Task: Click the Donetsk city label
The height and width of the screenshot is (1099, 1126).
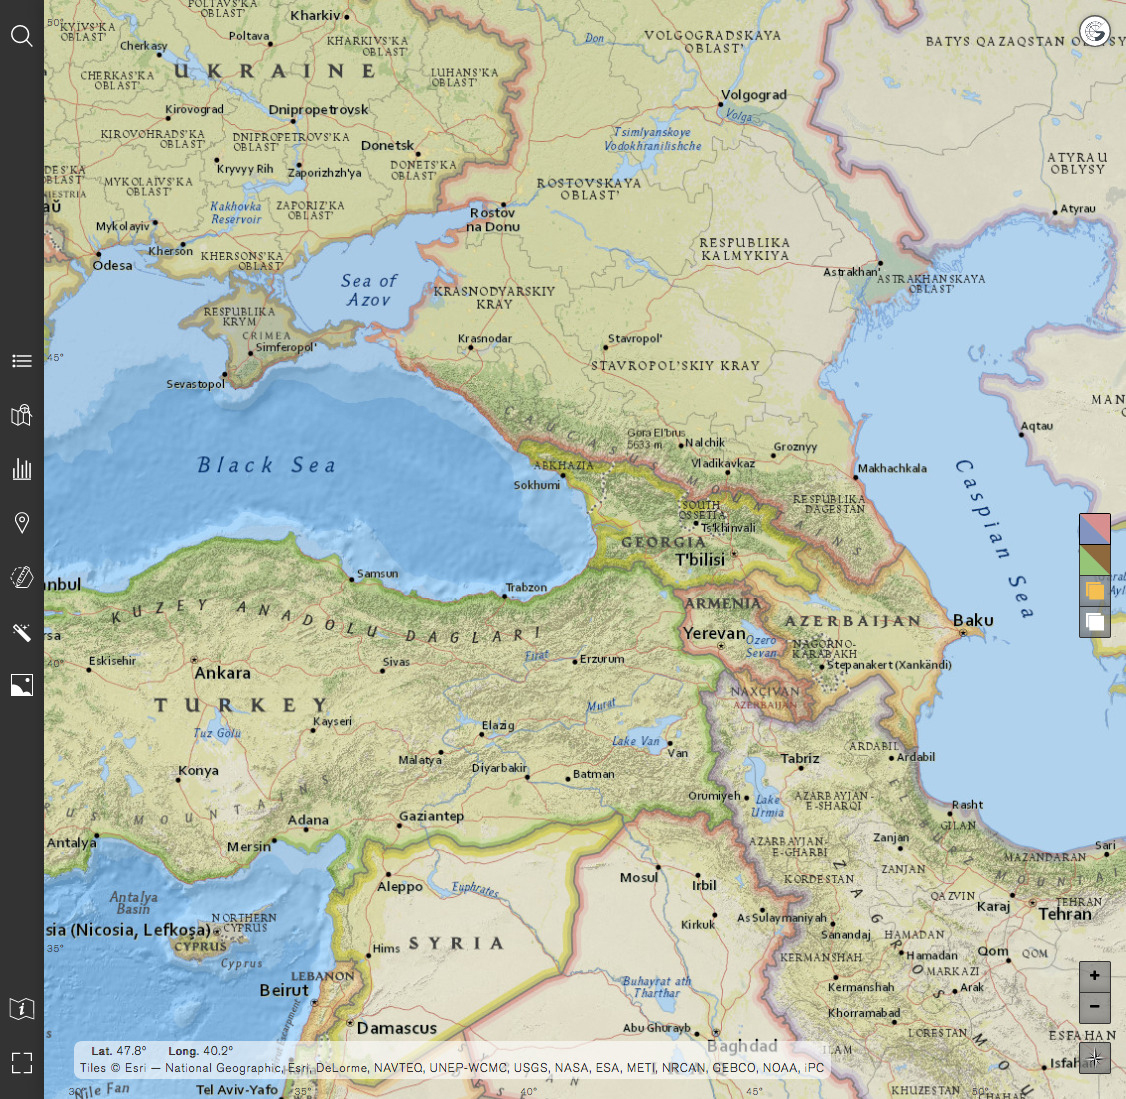Action: coord(388,146)
